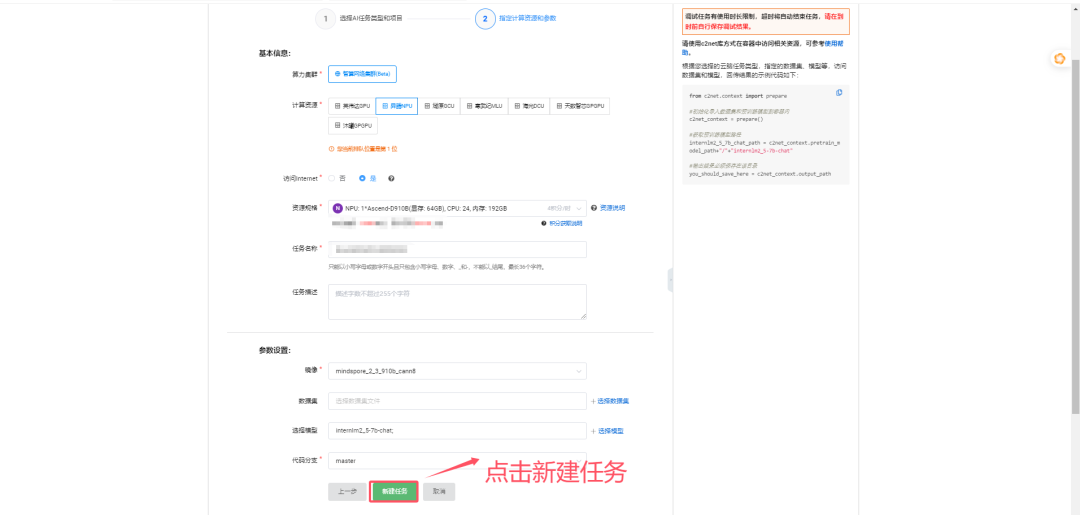The height and width of the screenshot is (515, 1080).
Task: Open the code branch dropdown showing master
Action: (457, 461)
